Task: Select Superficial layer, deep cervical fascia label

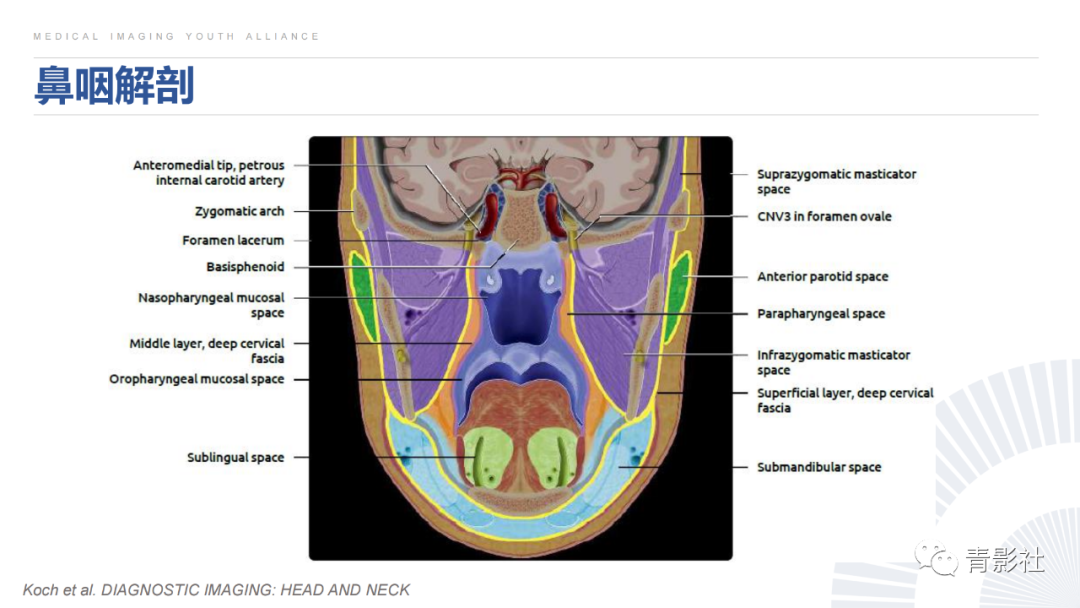Action: (x=845, y=400)
